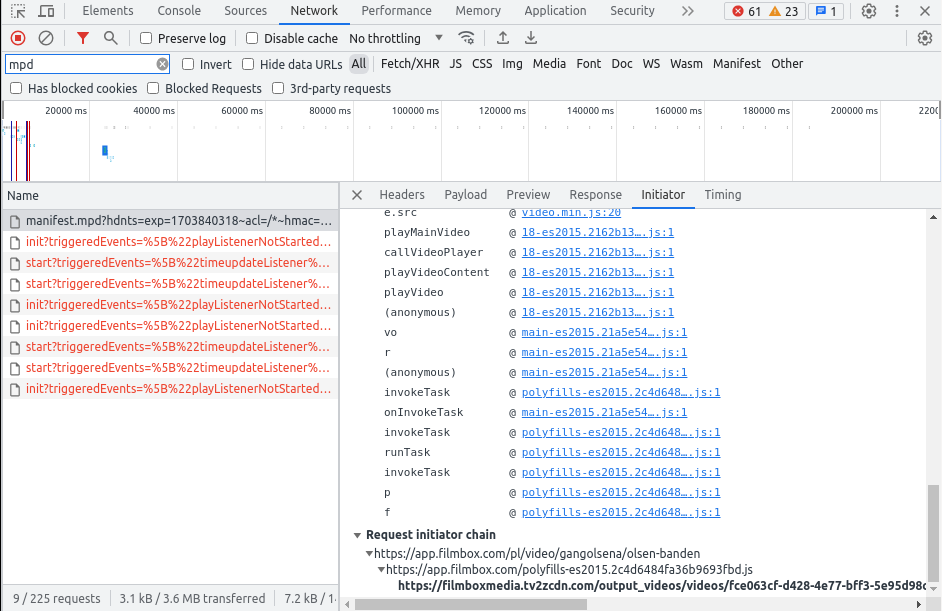The height and width of the screenshot is (611, 942).
Task: Activate the inspect element picker icon
Action: point(18,11)
